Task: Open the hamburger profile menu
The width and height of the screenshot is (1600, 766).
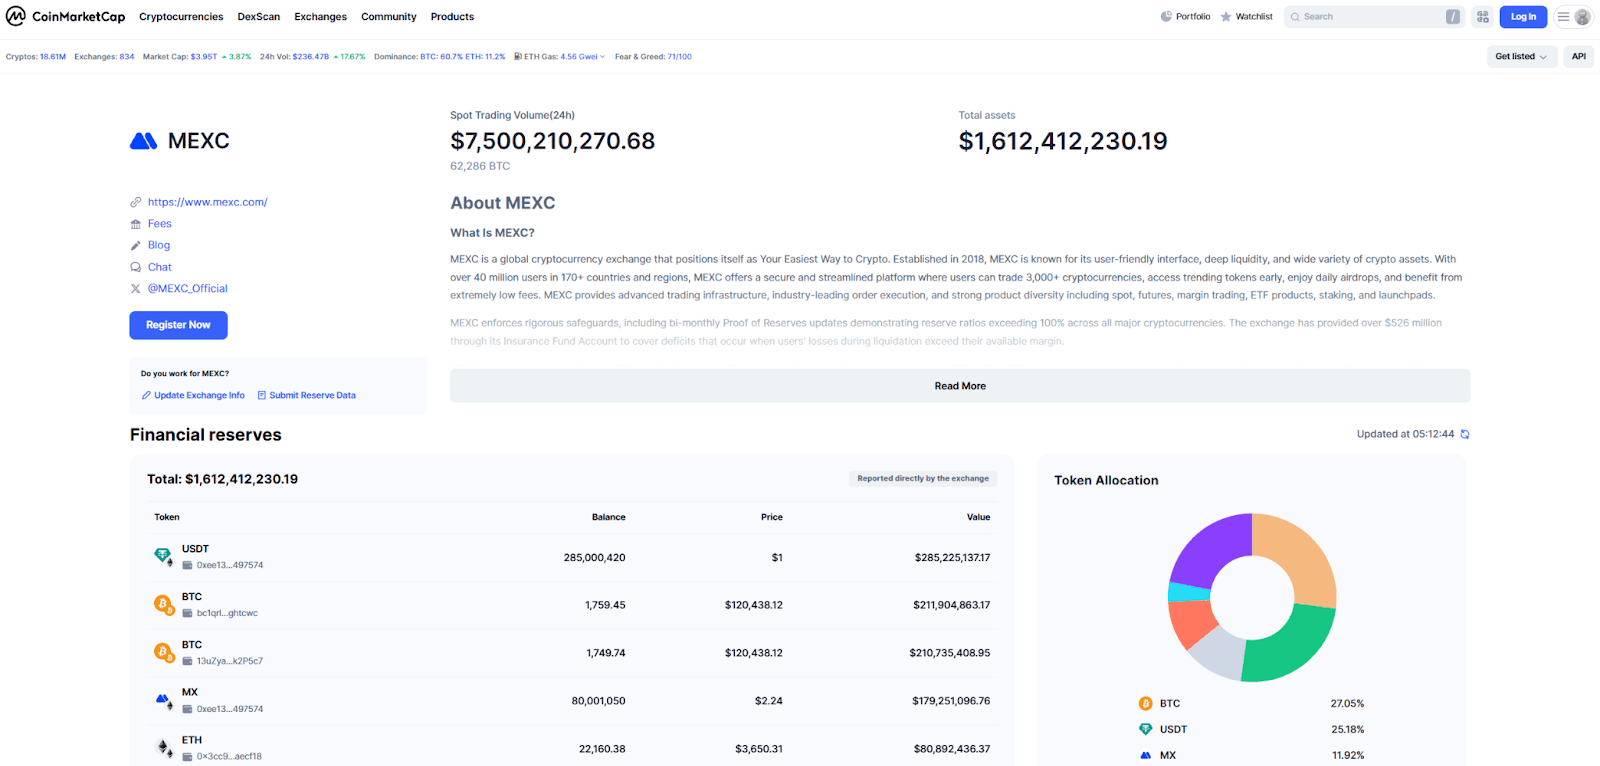Action: pyautogui.click(x=1574, y=16)
